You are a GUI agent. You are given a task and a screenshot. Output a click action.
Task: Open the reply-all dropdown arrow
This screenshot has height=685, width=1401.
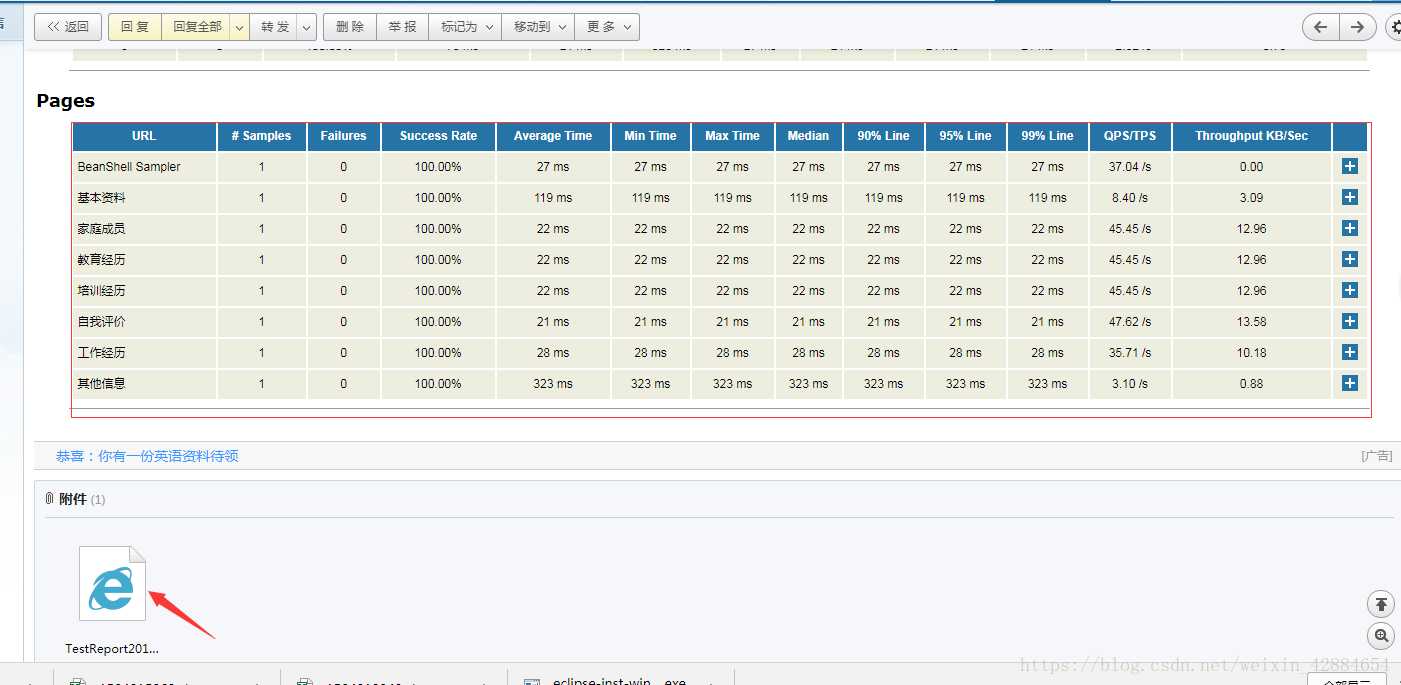[x=240, y=27]
